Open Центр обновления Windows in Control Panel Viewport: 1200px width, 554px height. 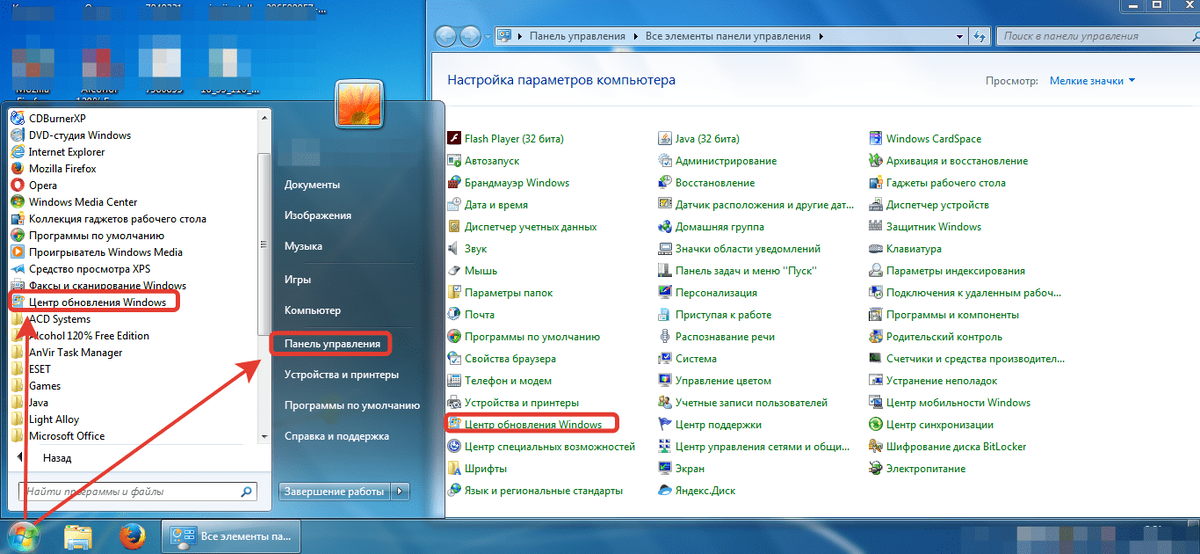tap(524, 424)
